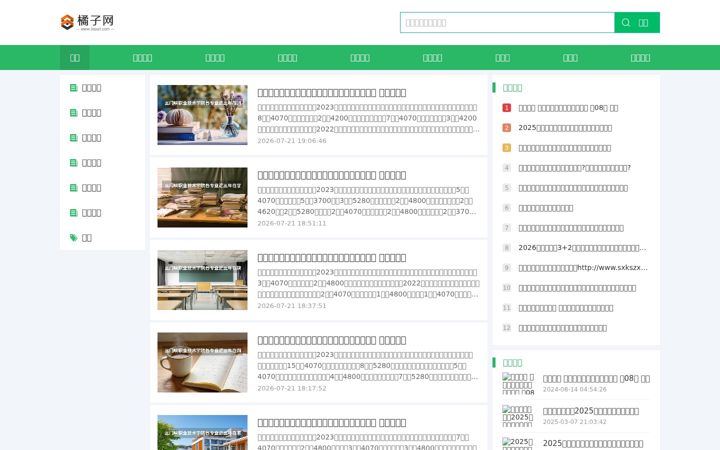The image size is (720, 450).
Task: Click the broken image beside the 2024-08-14 entry
Action: tap(518, 383)
